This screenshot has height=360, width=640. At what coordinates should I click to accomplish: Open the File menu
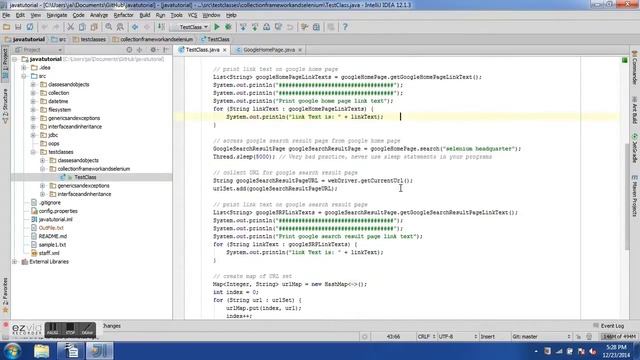pyautogui.click(x=6, y=15)
